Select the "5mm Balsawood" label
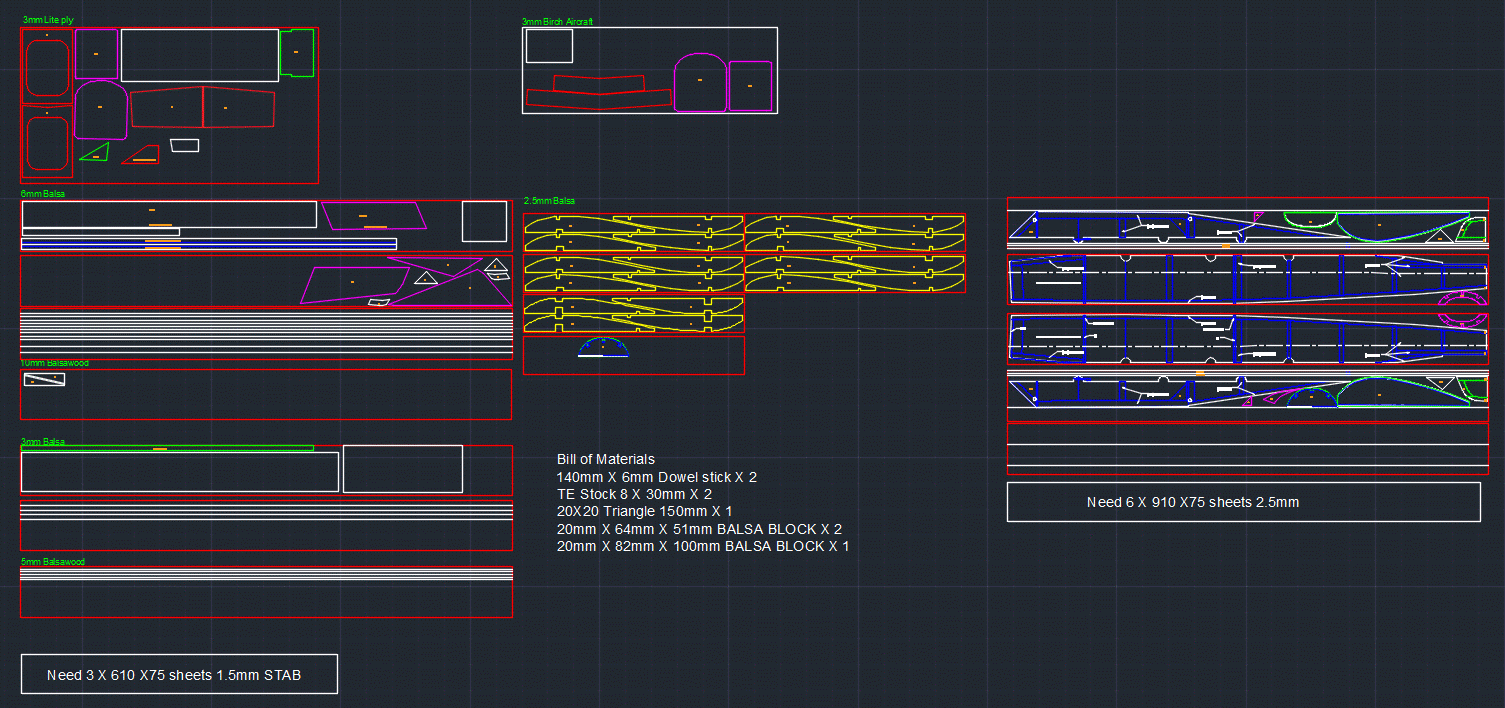The image size is (1505, 708). point(52,562)
